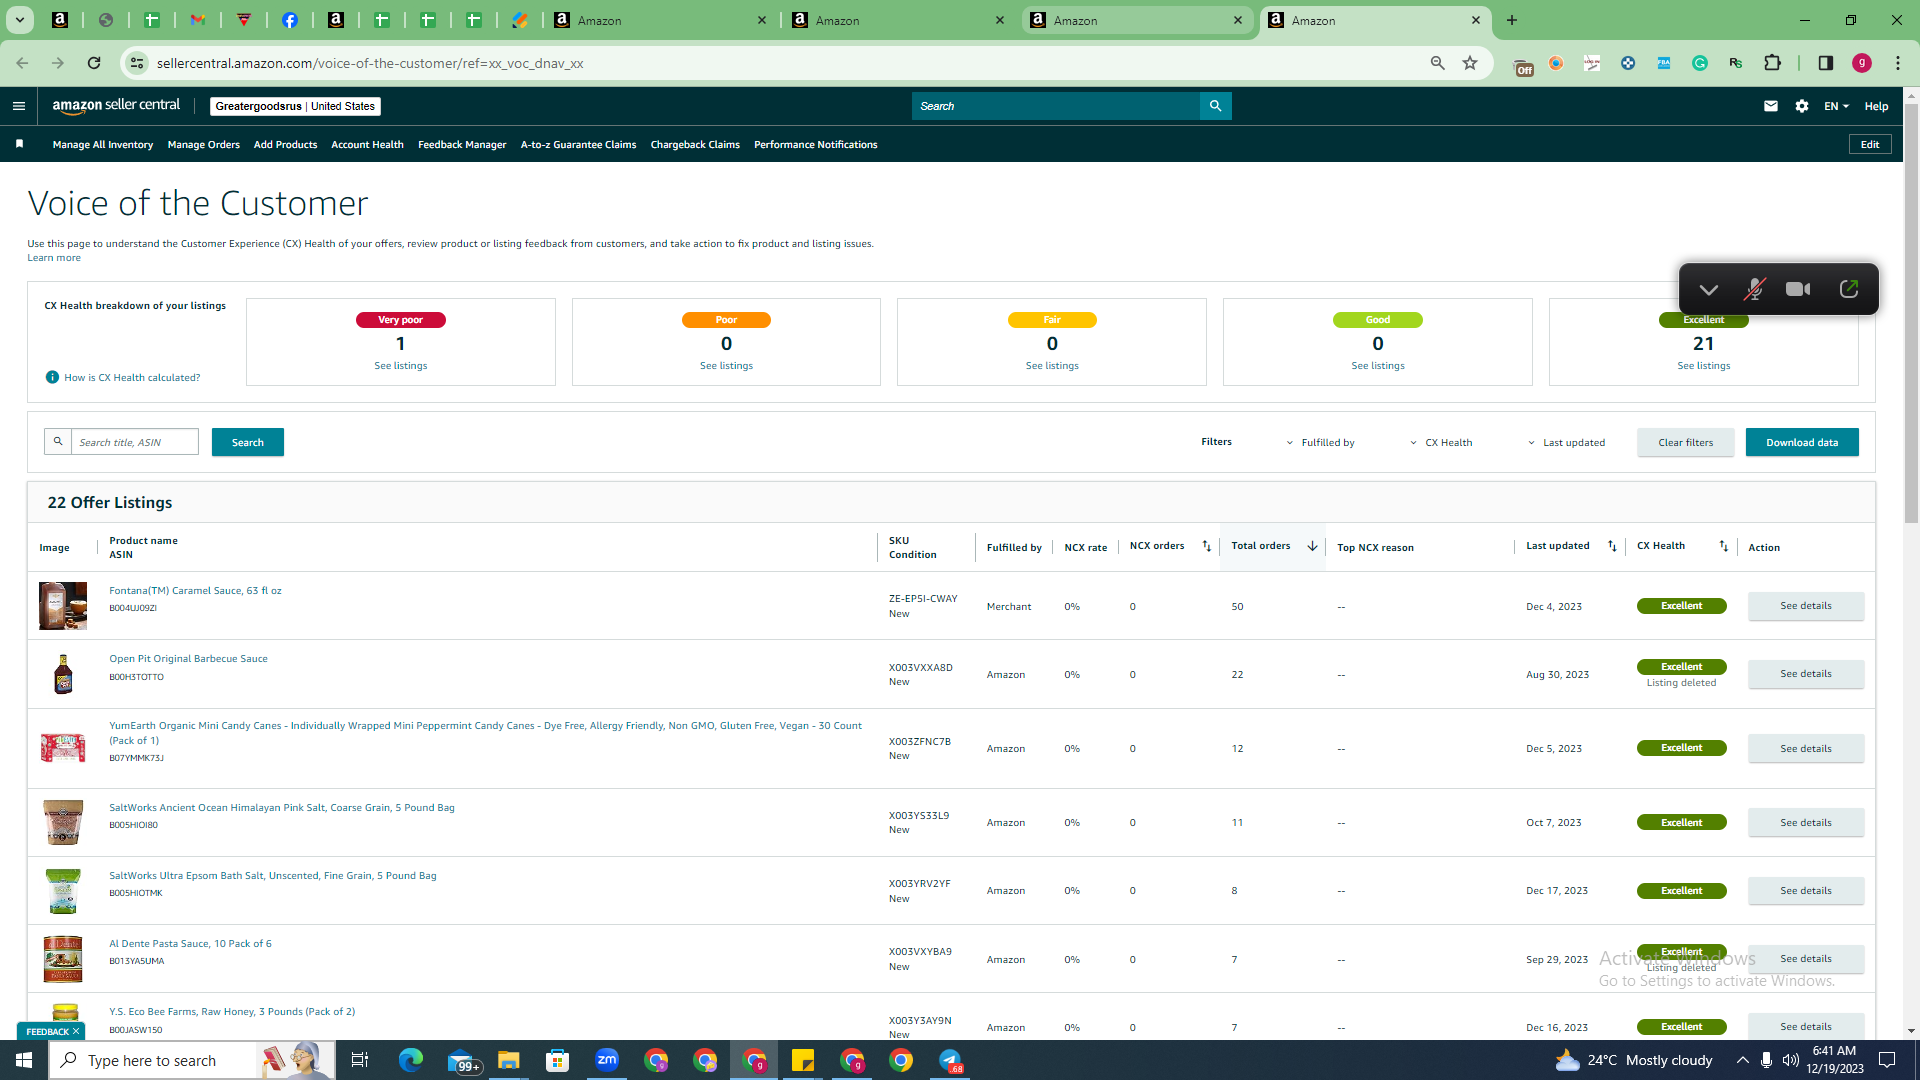Click the Search button next to ASIN field
Viewport: 1920px width, 1080px height.
pyautogui.click(x=248, y=442)
